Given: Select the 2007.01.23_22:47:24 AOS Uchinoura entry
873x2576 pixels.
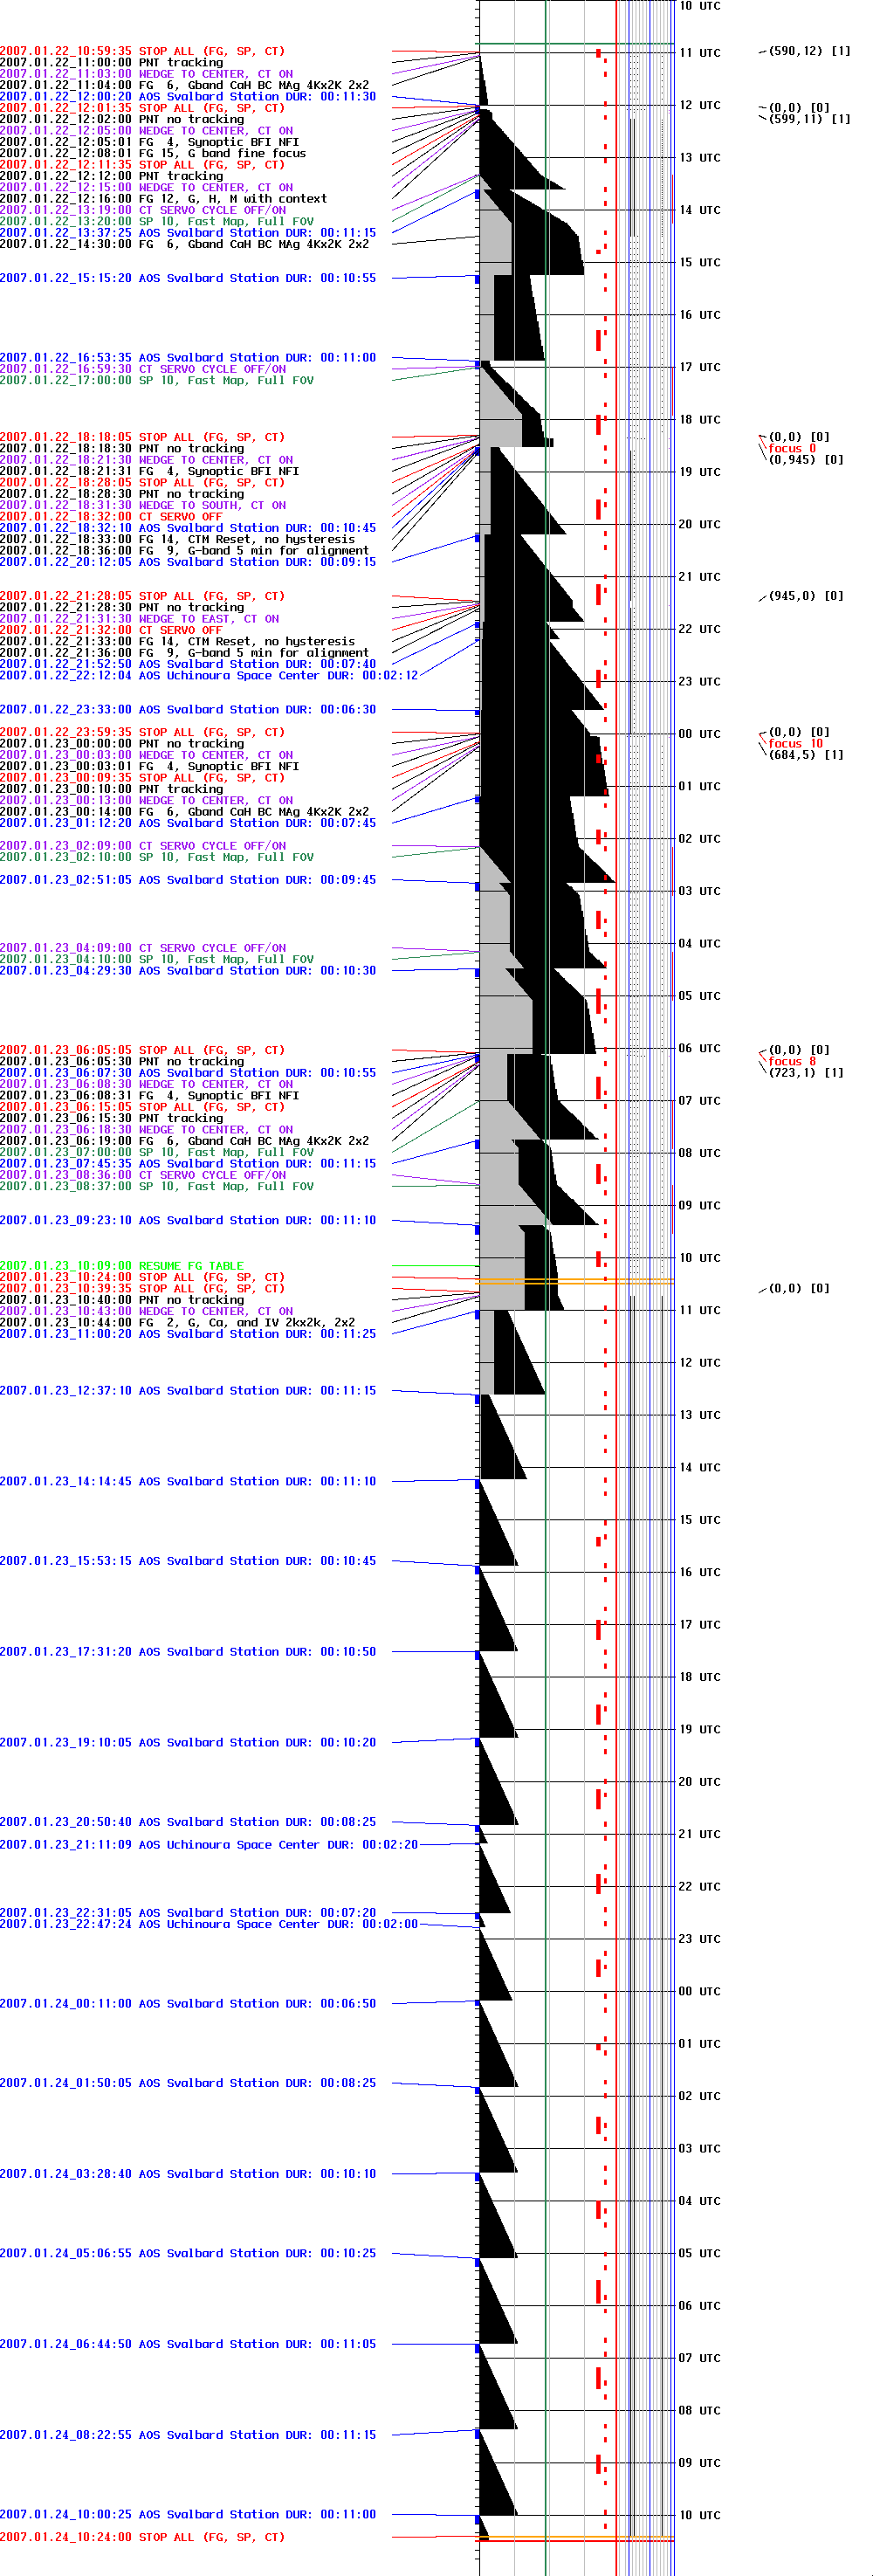Looking at the screenshot, I should tap(209, 1924).
